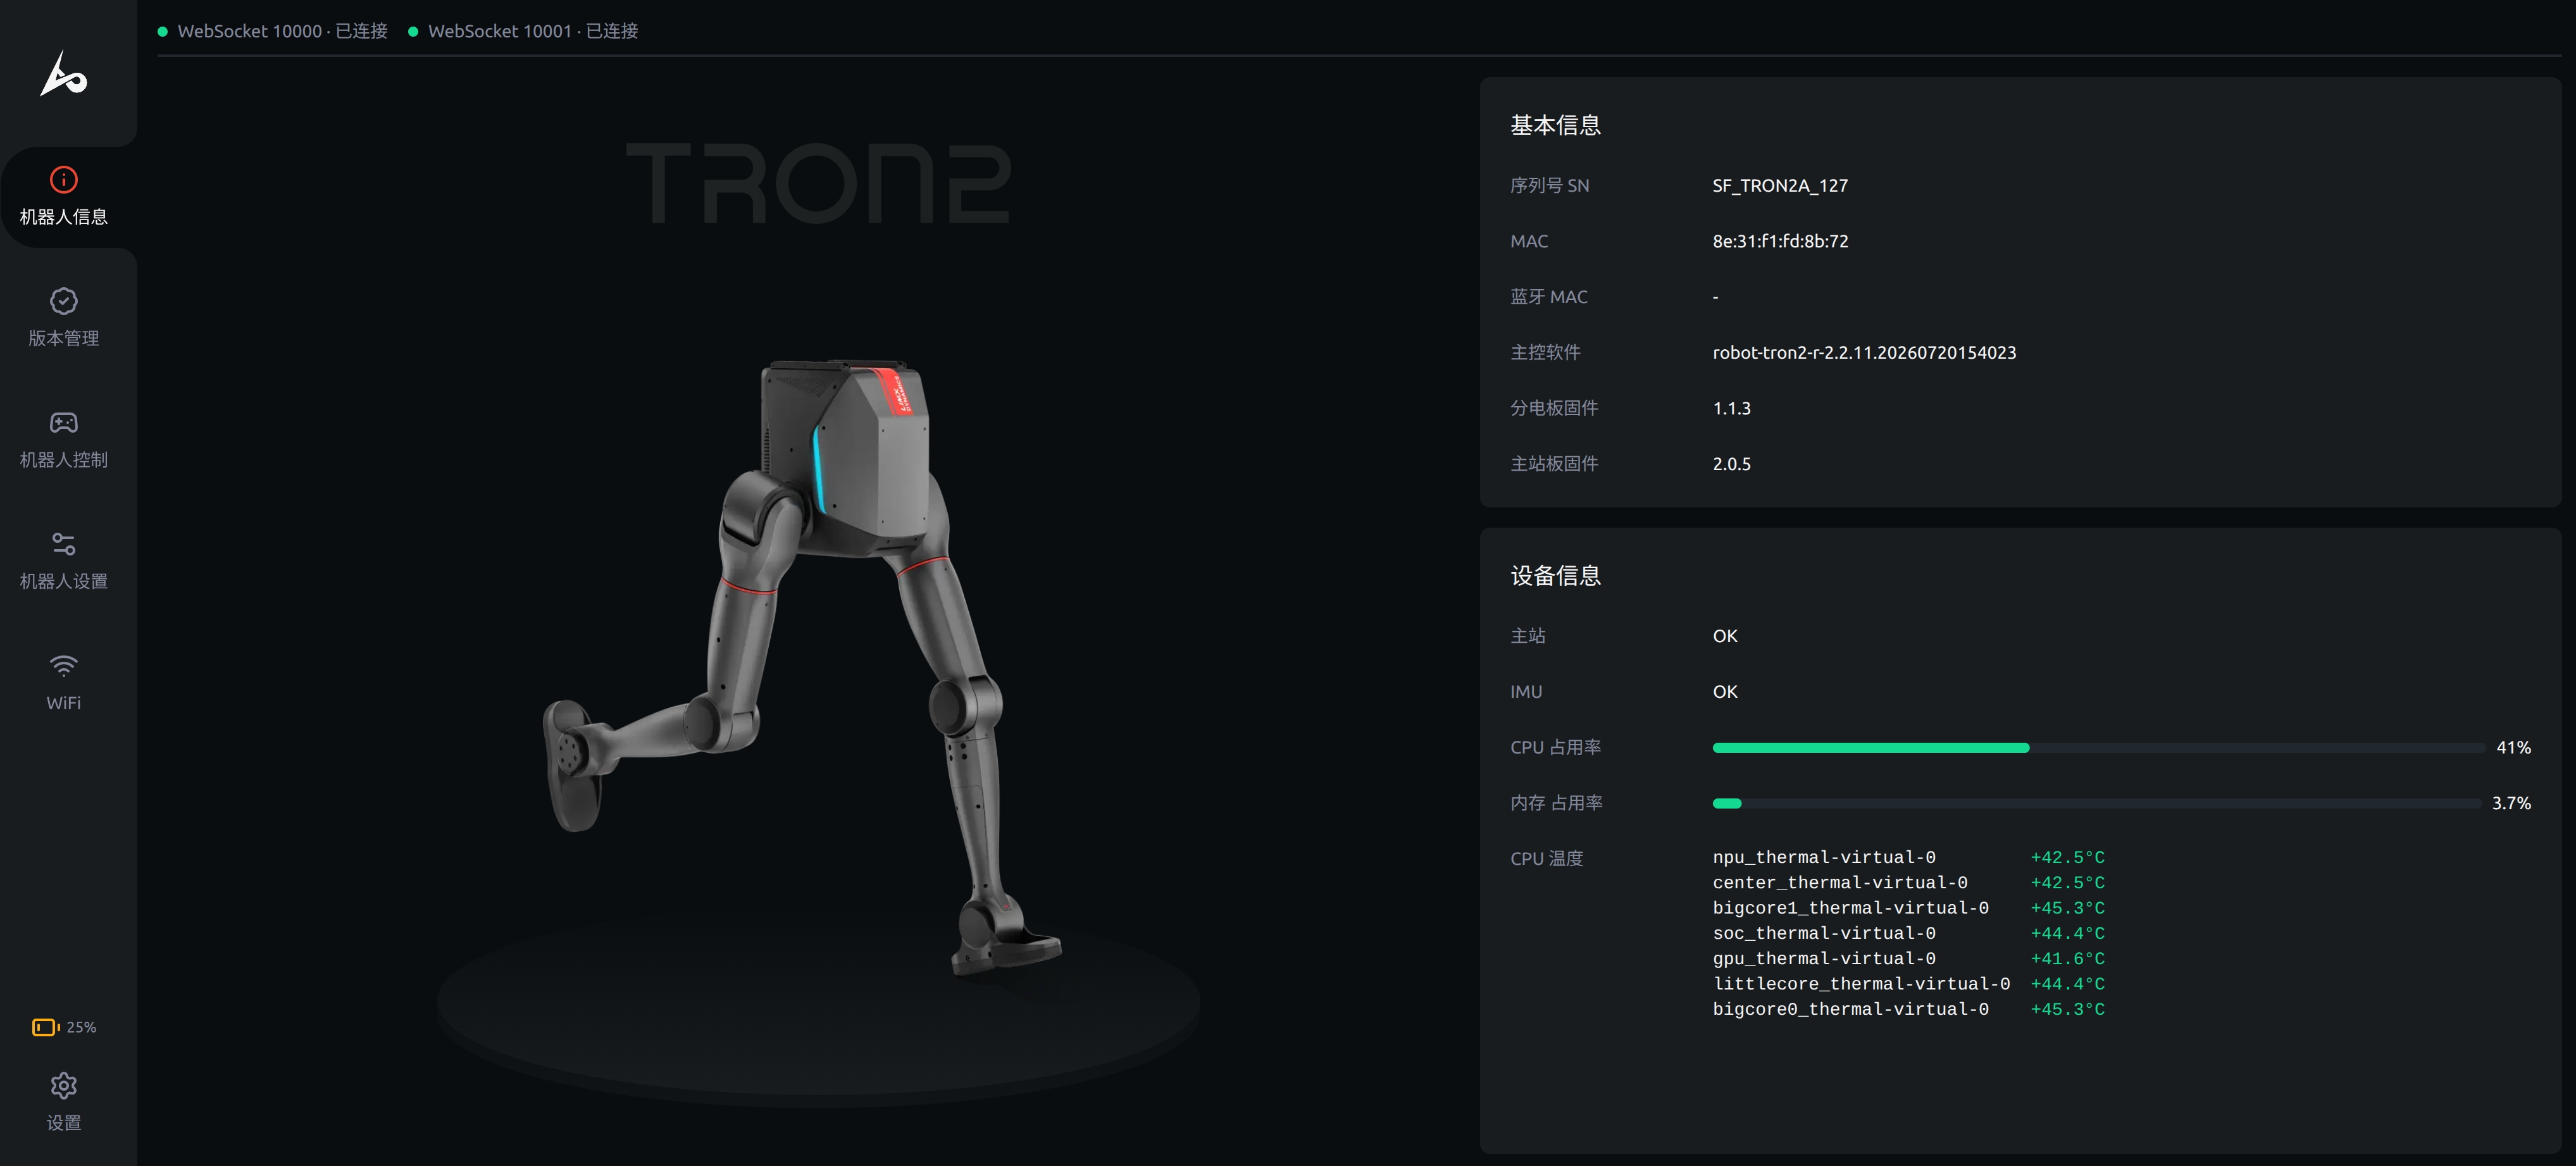This screenshot has height=1166, width=2576.
Task: Click the 'WebSocket 10000 · 已连接' status text
Action: point(283,32)
